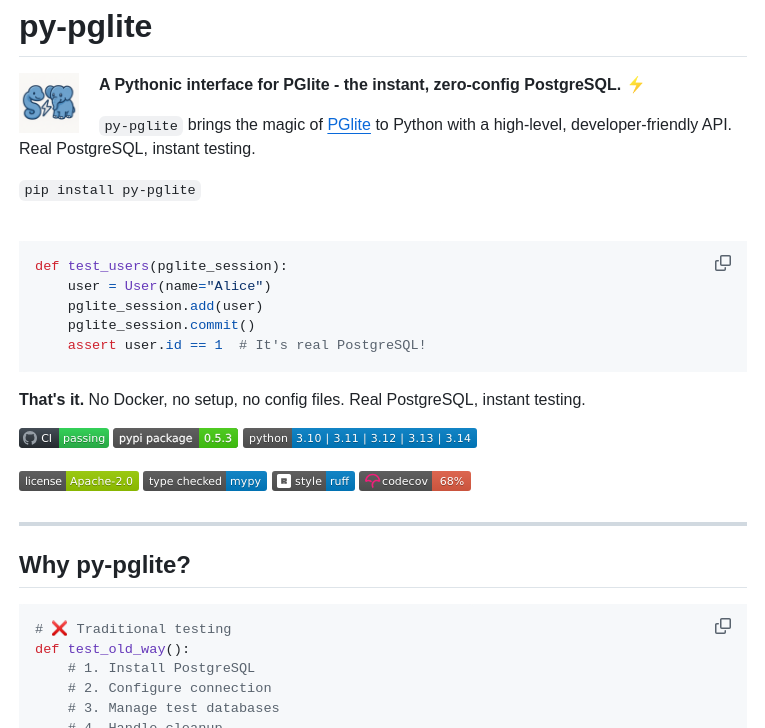The width and height of the screenshot is (765, 728).
Task: Click the py-pglite main heading
Action: [85, 26]
